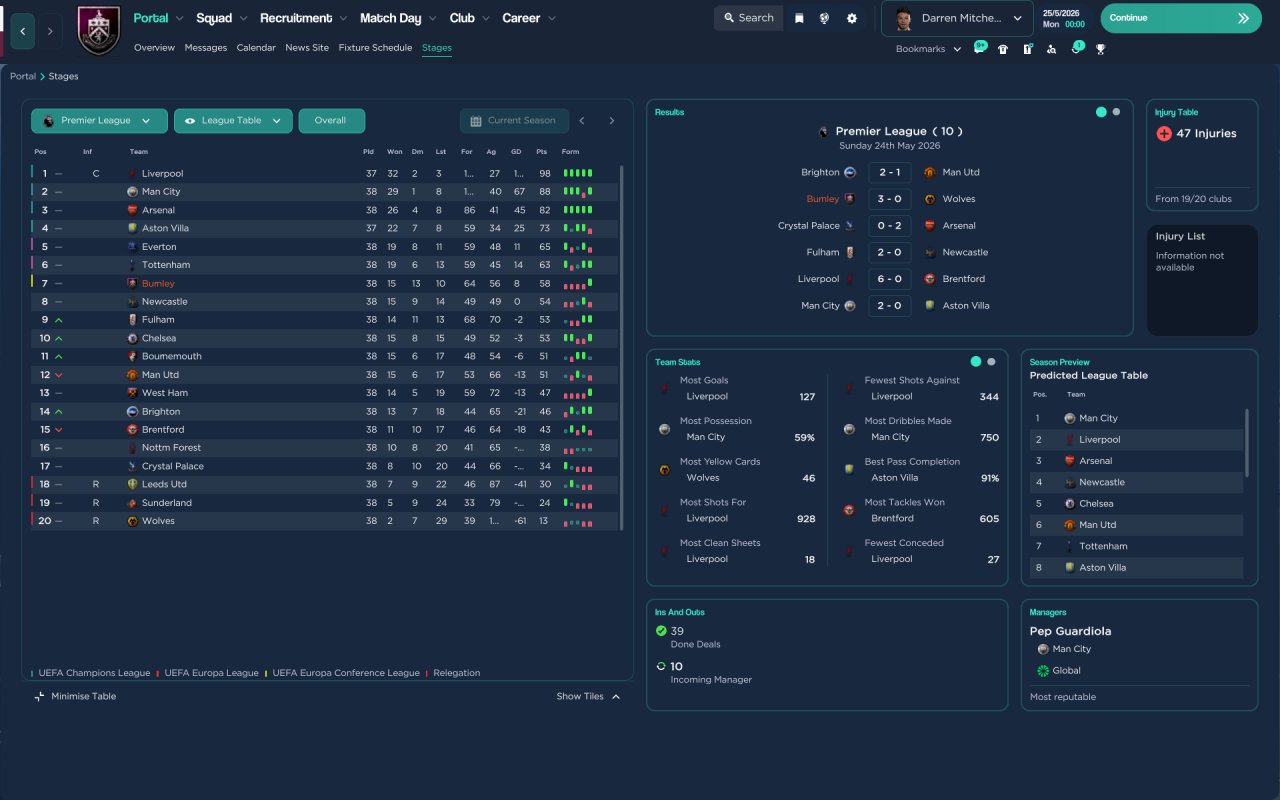
Task: Open the transfers shortcut icon with badge
Action: [x=1077, y=48]
